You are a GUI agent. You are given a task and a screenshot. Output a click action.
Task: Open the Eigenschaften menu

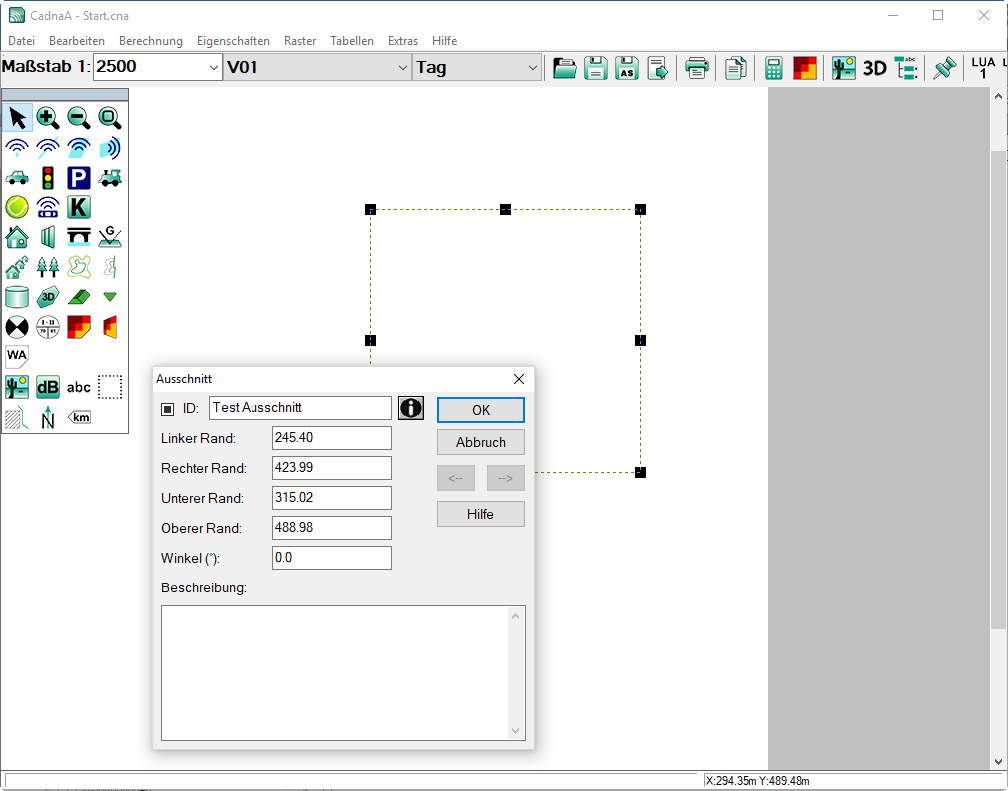(x=233, y=41)
